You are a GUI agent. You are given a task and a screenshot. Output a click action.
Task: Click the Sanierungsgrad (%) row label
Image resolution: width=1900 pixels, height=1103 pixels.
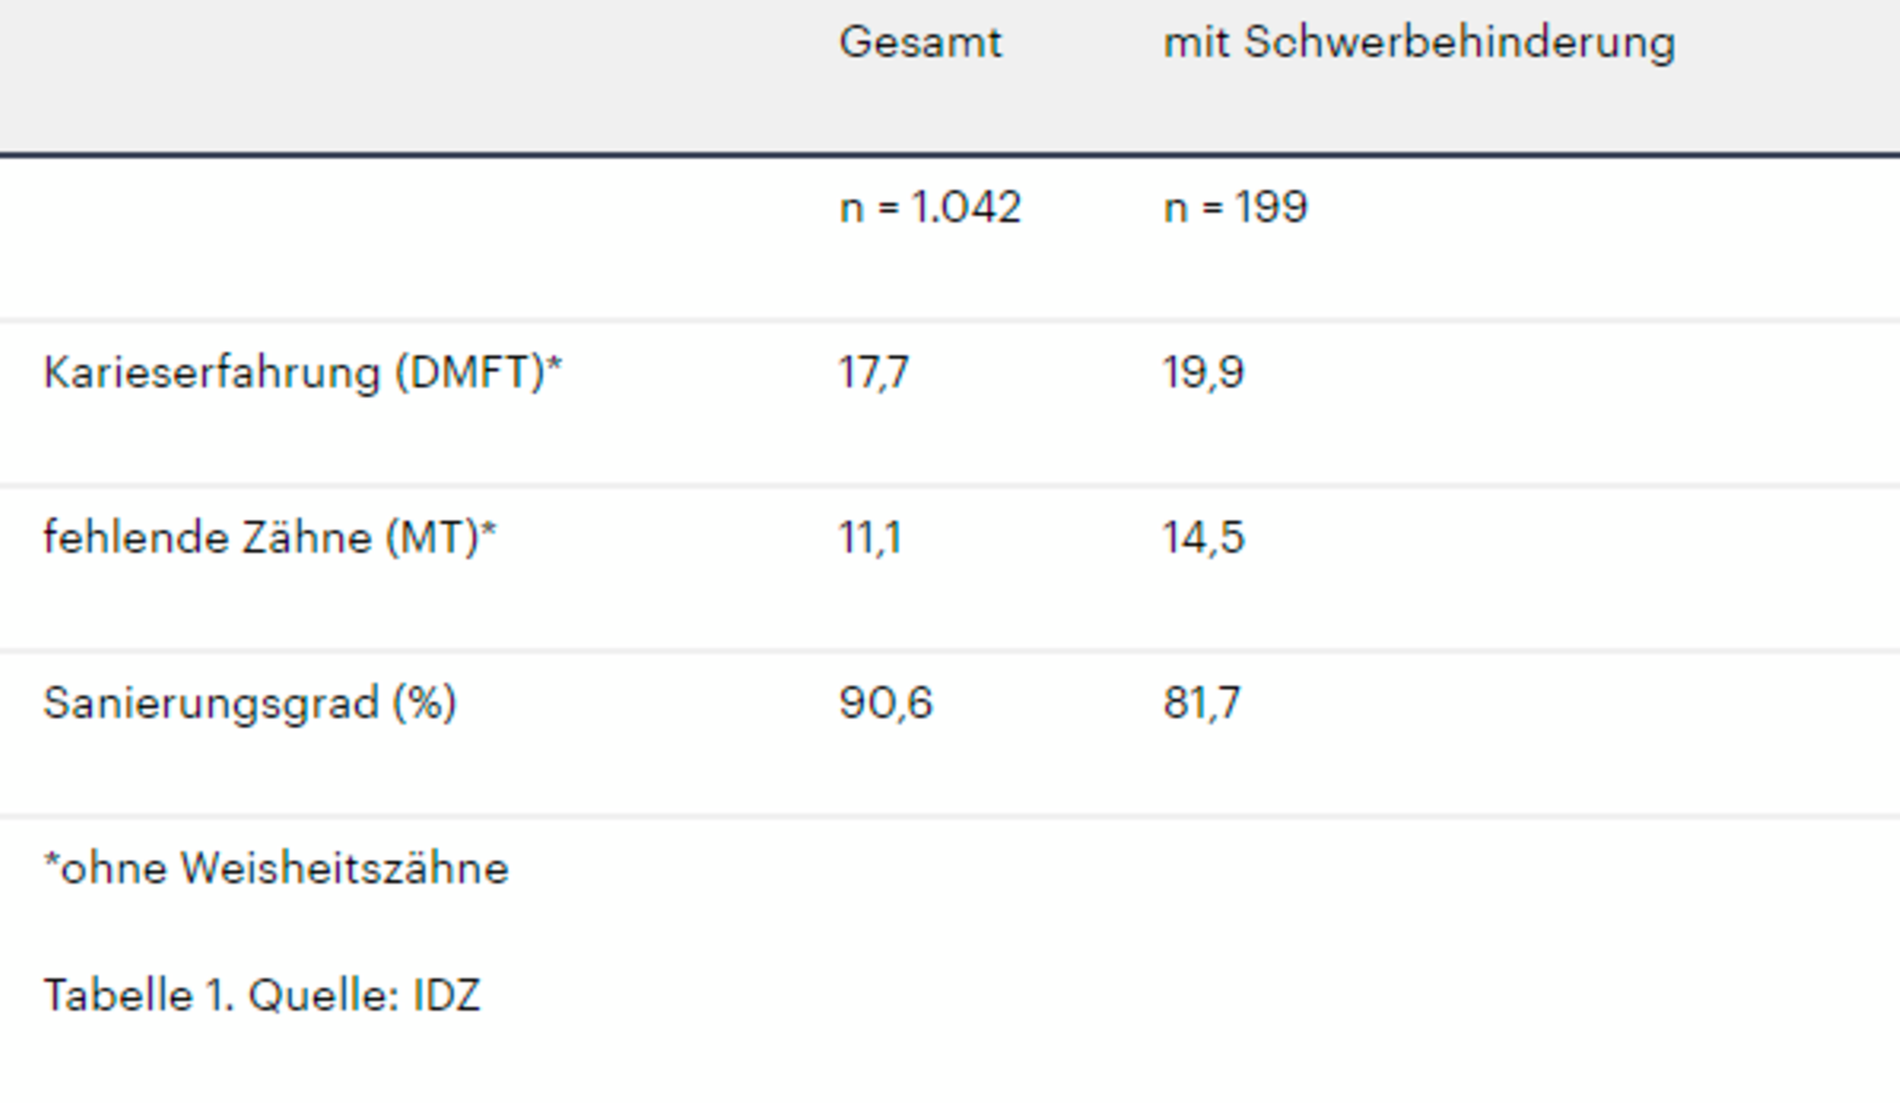(x=249, y=703)
